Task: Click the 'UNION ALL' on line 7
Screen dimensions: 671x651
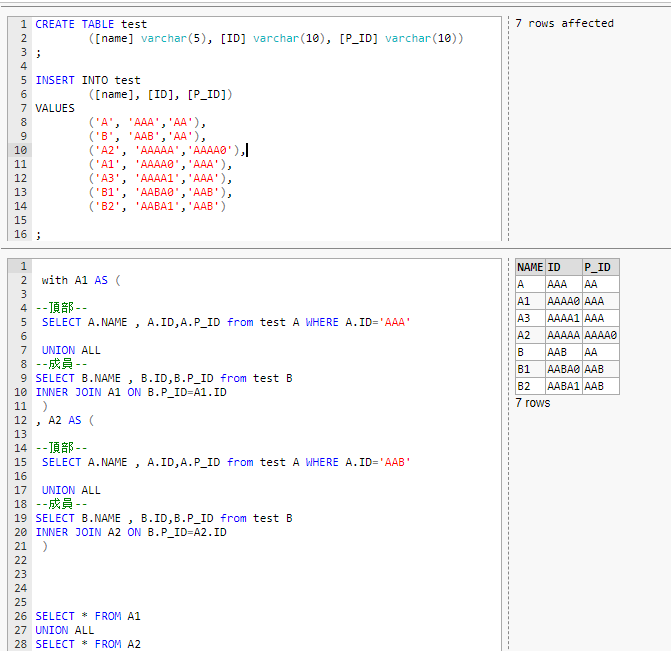Action: 71,351
